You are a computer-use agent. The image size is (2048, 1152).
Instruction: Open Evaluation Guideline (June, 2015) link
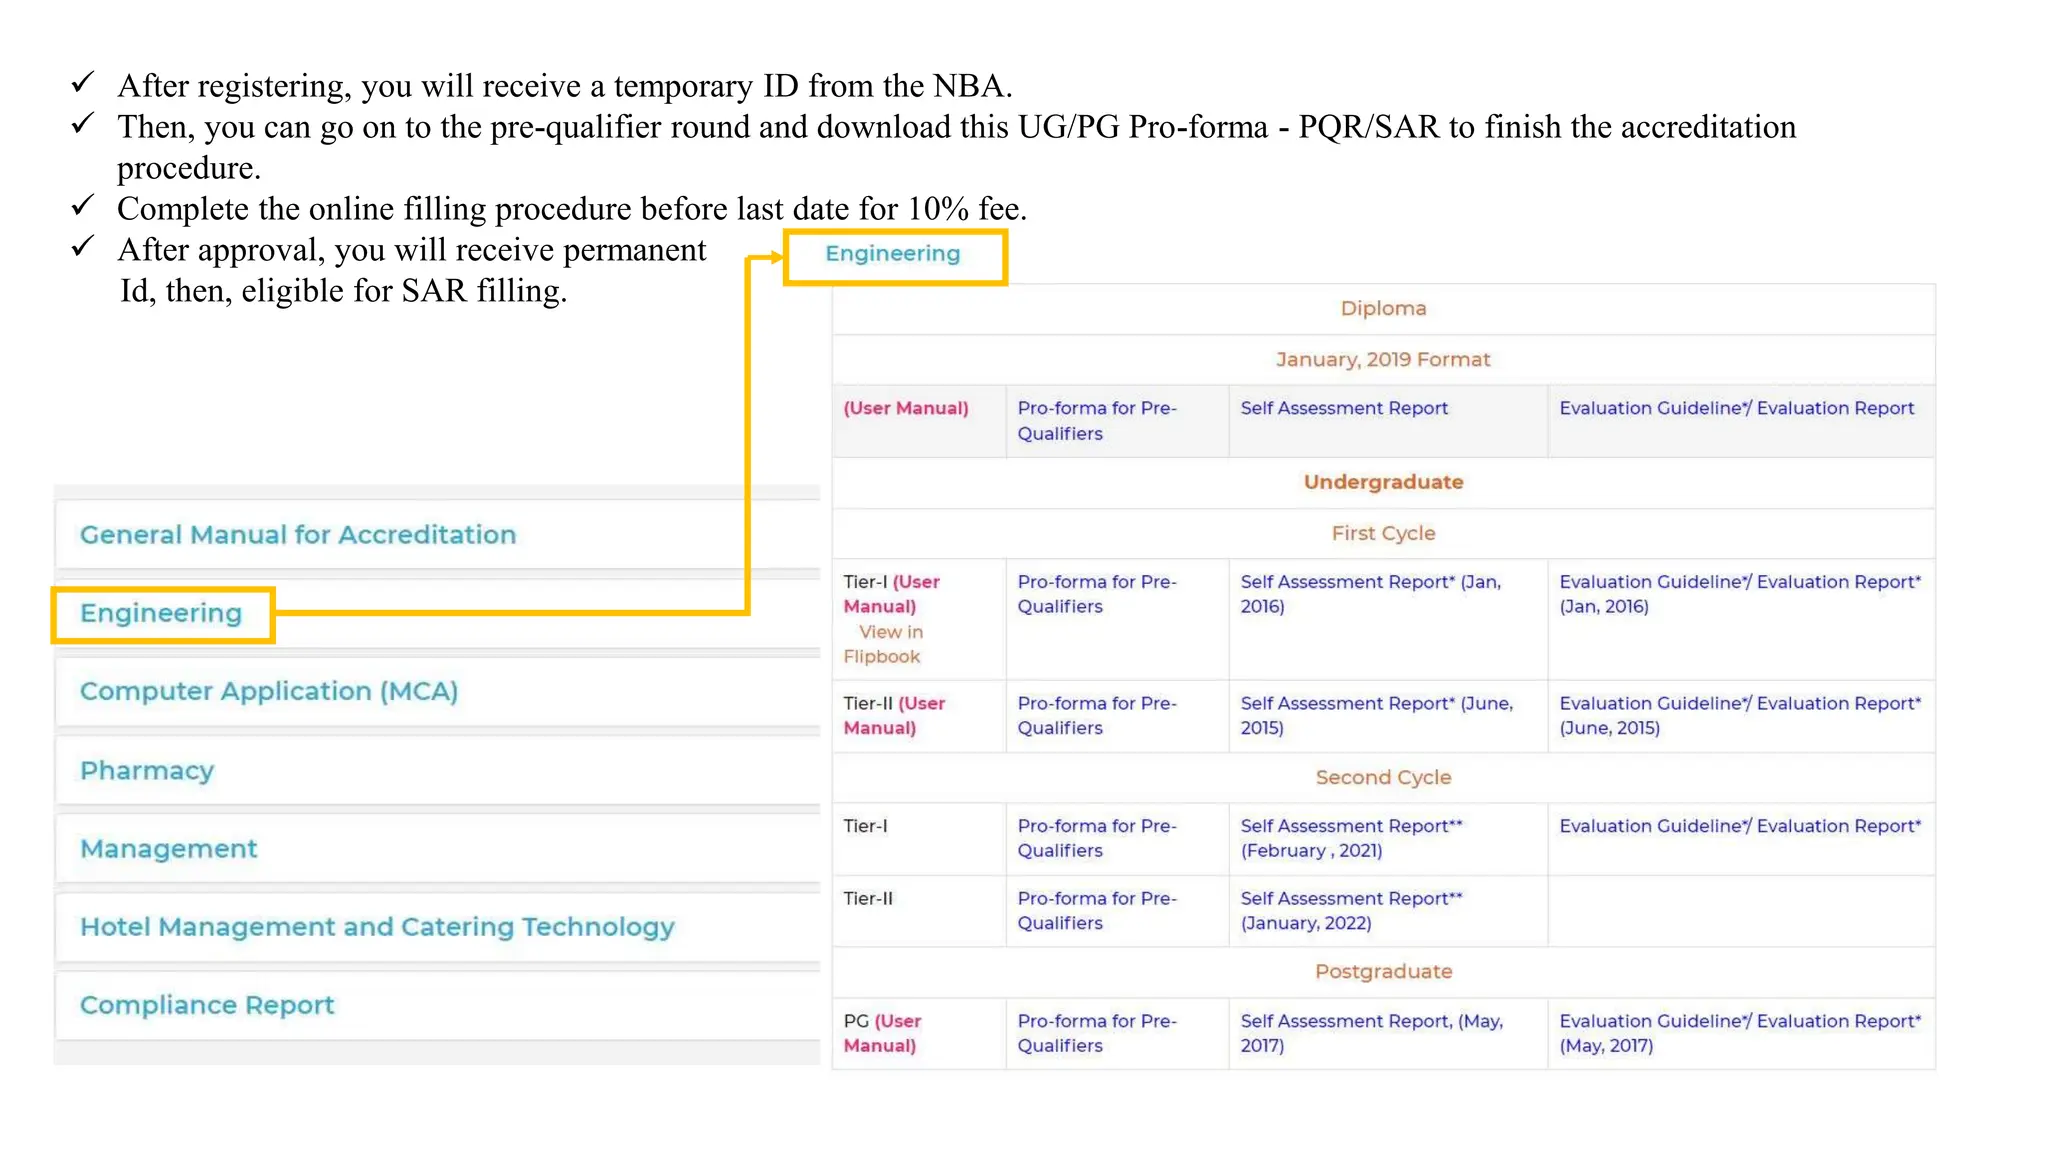1739,715
